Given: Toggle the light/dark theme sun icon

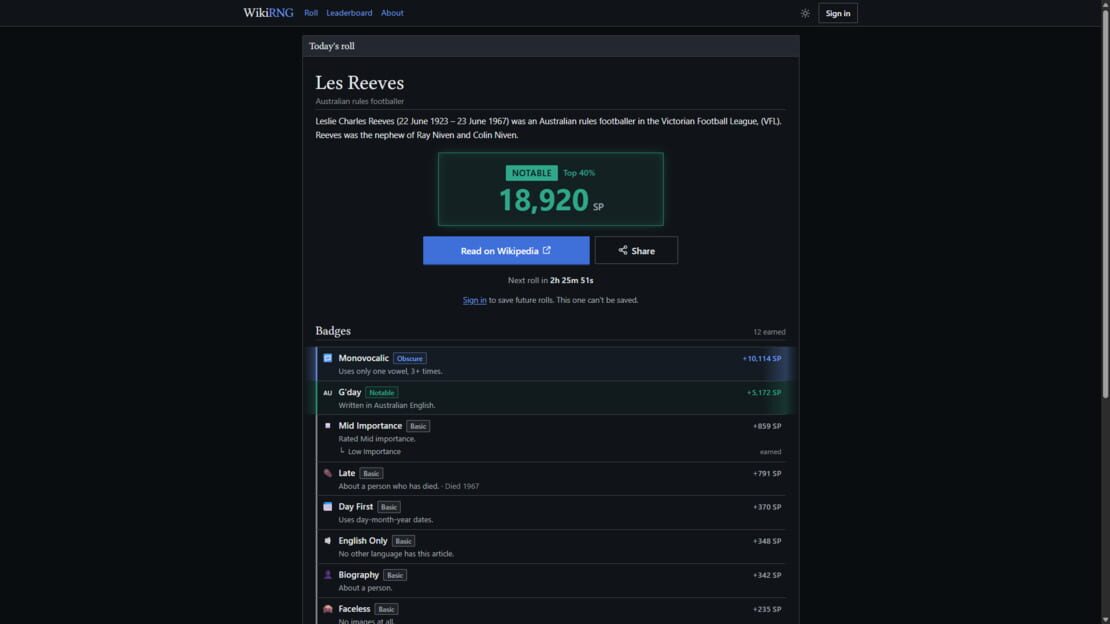Looking at the screenshot, I should point(805,13).
